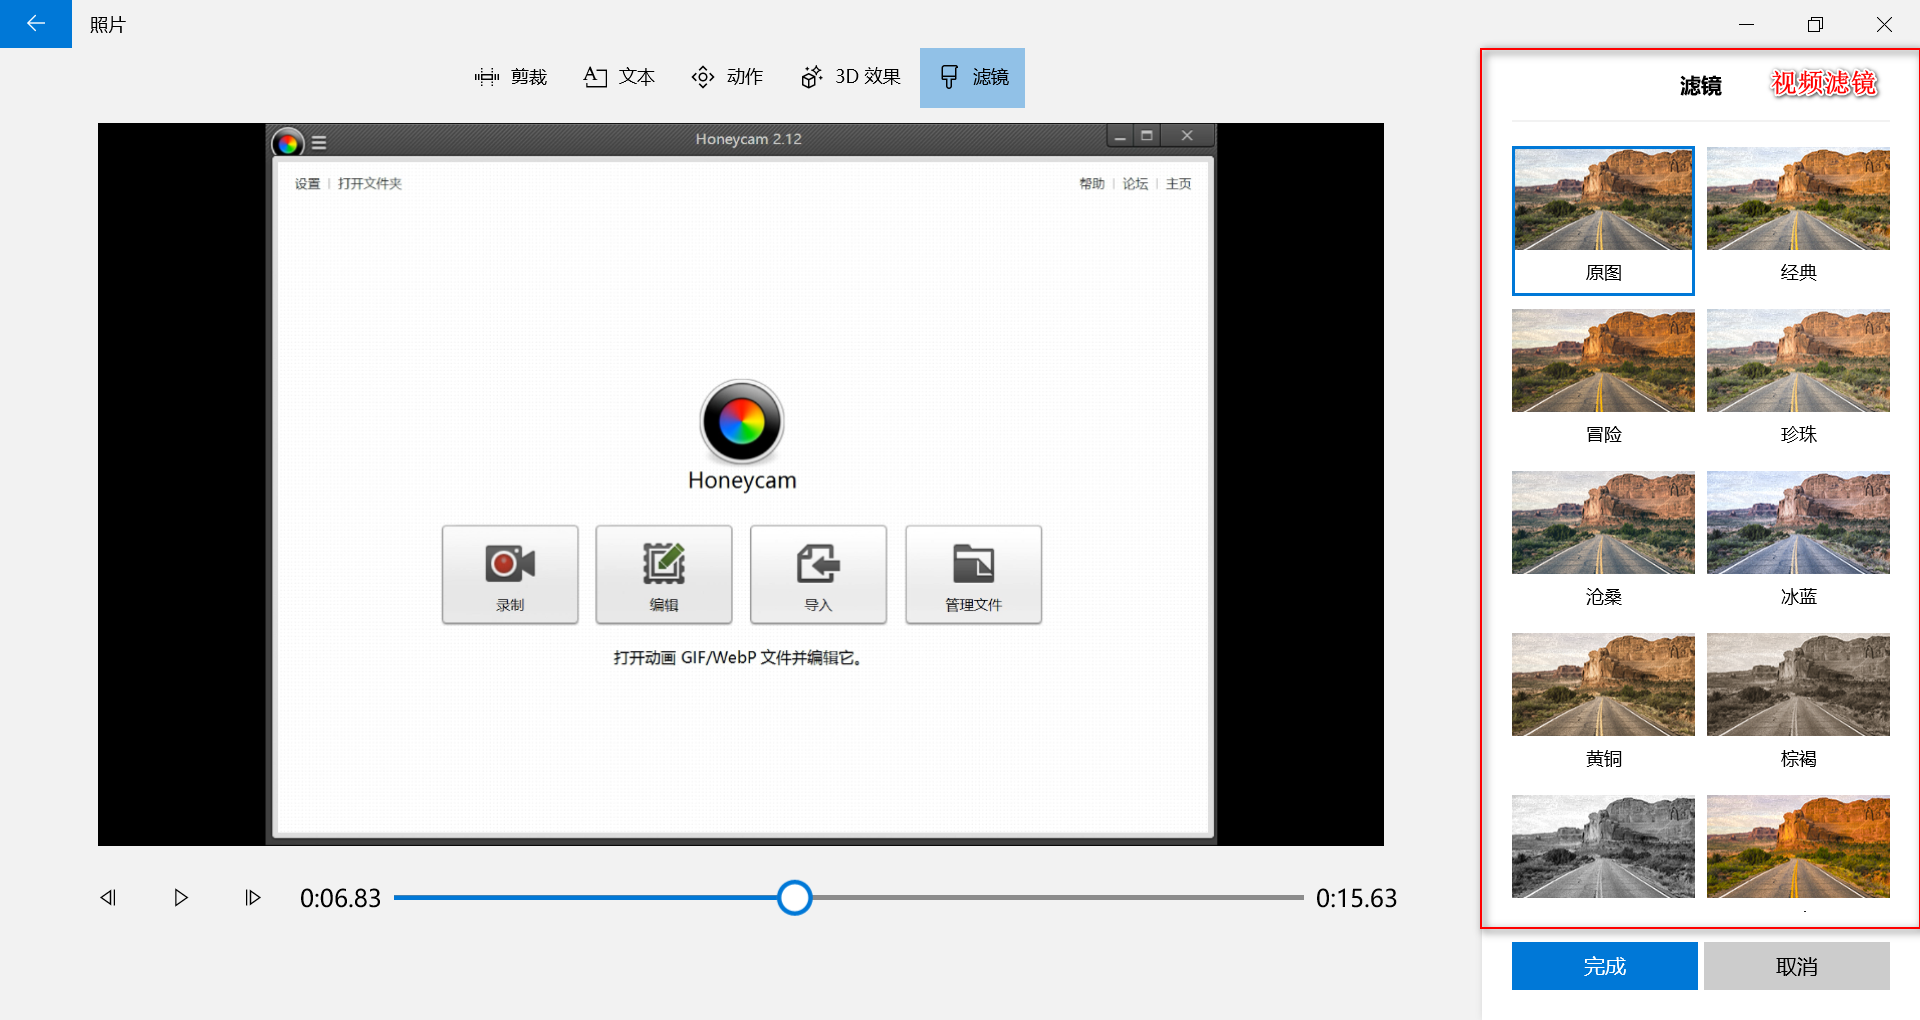Apply the black and white filter thumbnail
The height and width of the screenshot is (1020, 1920).
(x=1603, y=846)
